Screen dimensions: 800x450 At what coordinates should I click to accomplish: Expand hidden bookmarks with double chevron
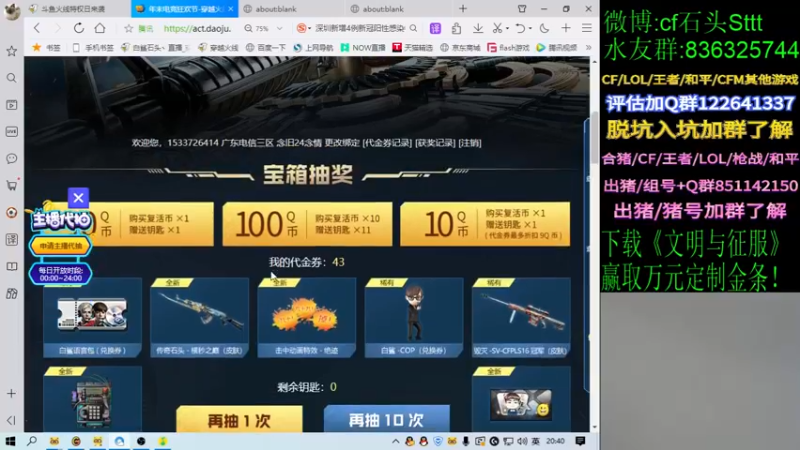(588, 47)
